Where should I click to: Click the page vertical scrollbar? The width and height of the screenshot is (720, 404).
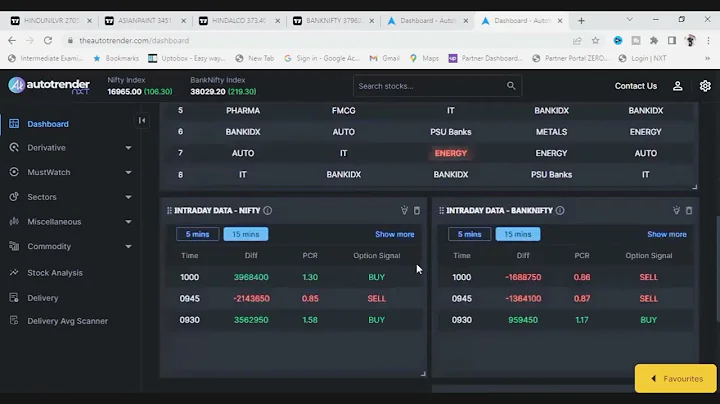point(717,269)
